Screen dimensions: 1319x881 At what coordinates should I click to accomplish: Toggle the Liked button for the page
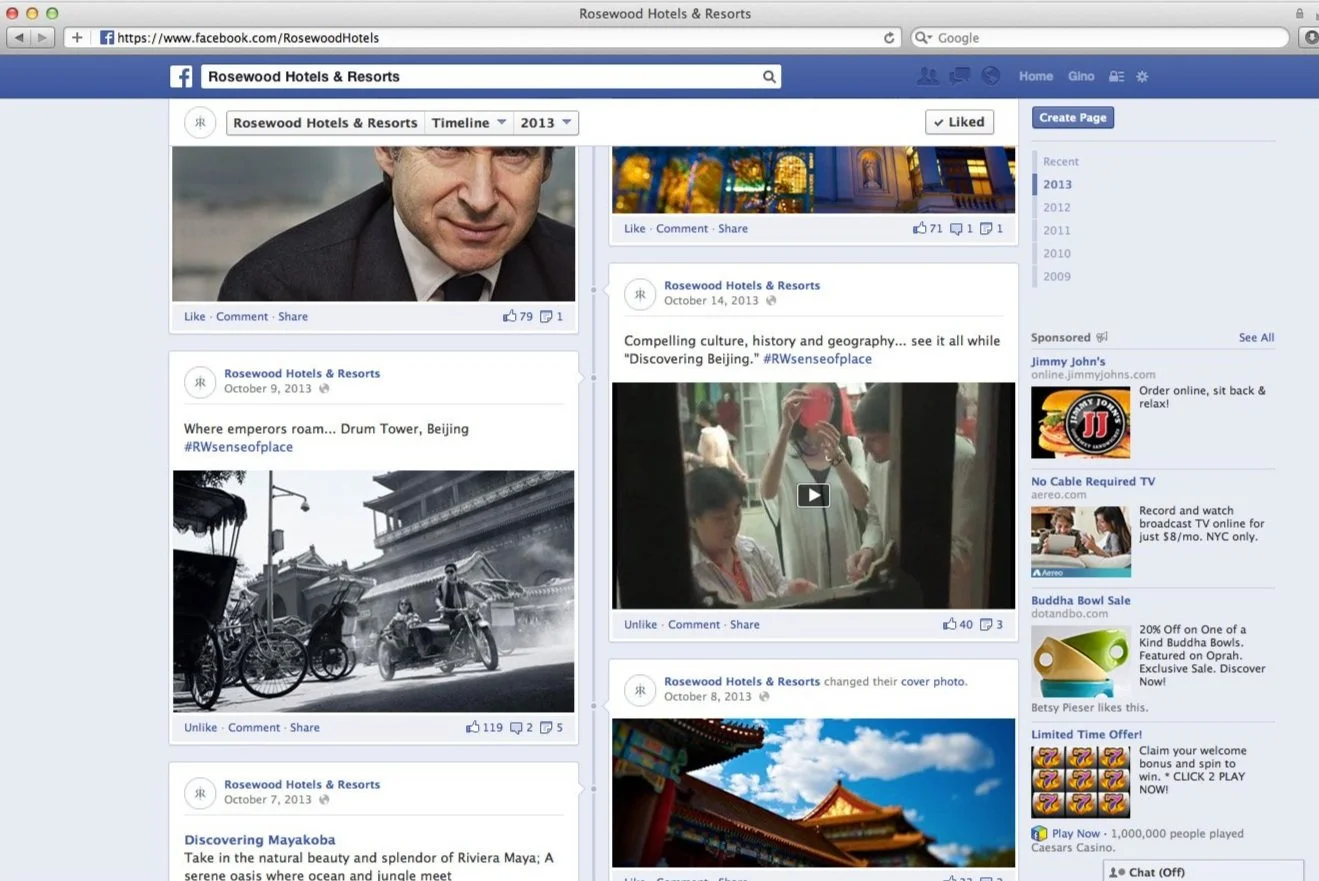959,122
